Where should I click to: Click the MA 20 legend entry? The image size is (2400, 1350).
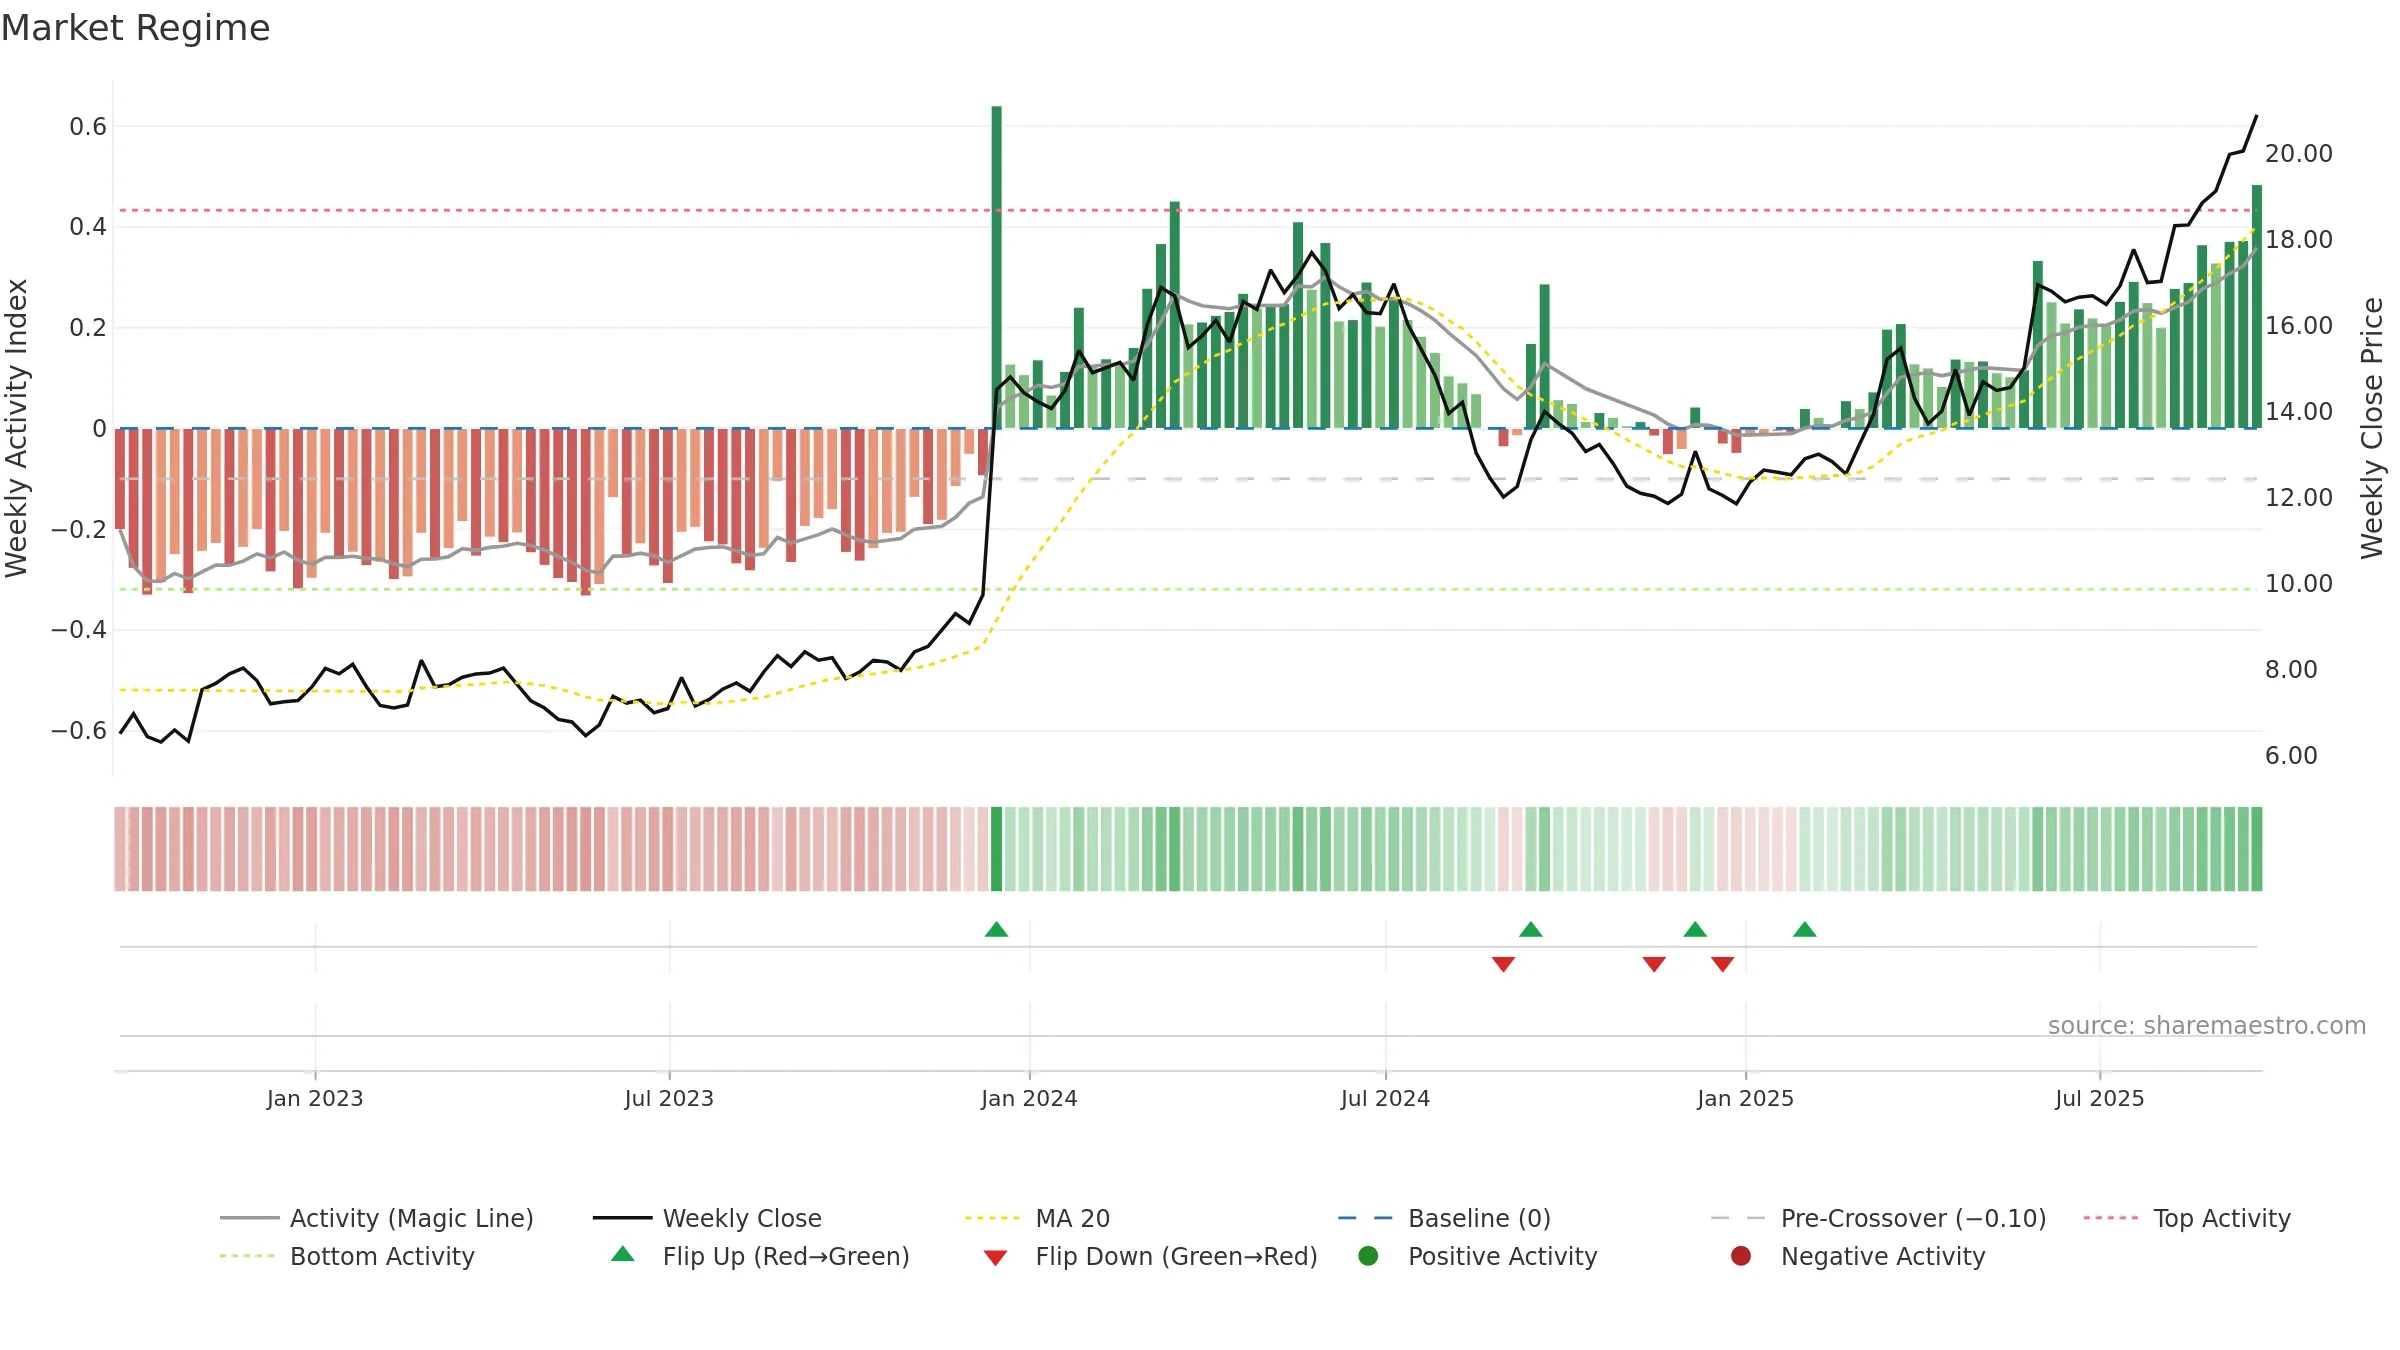(x=1037, y=1218)
